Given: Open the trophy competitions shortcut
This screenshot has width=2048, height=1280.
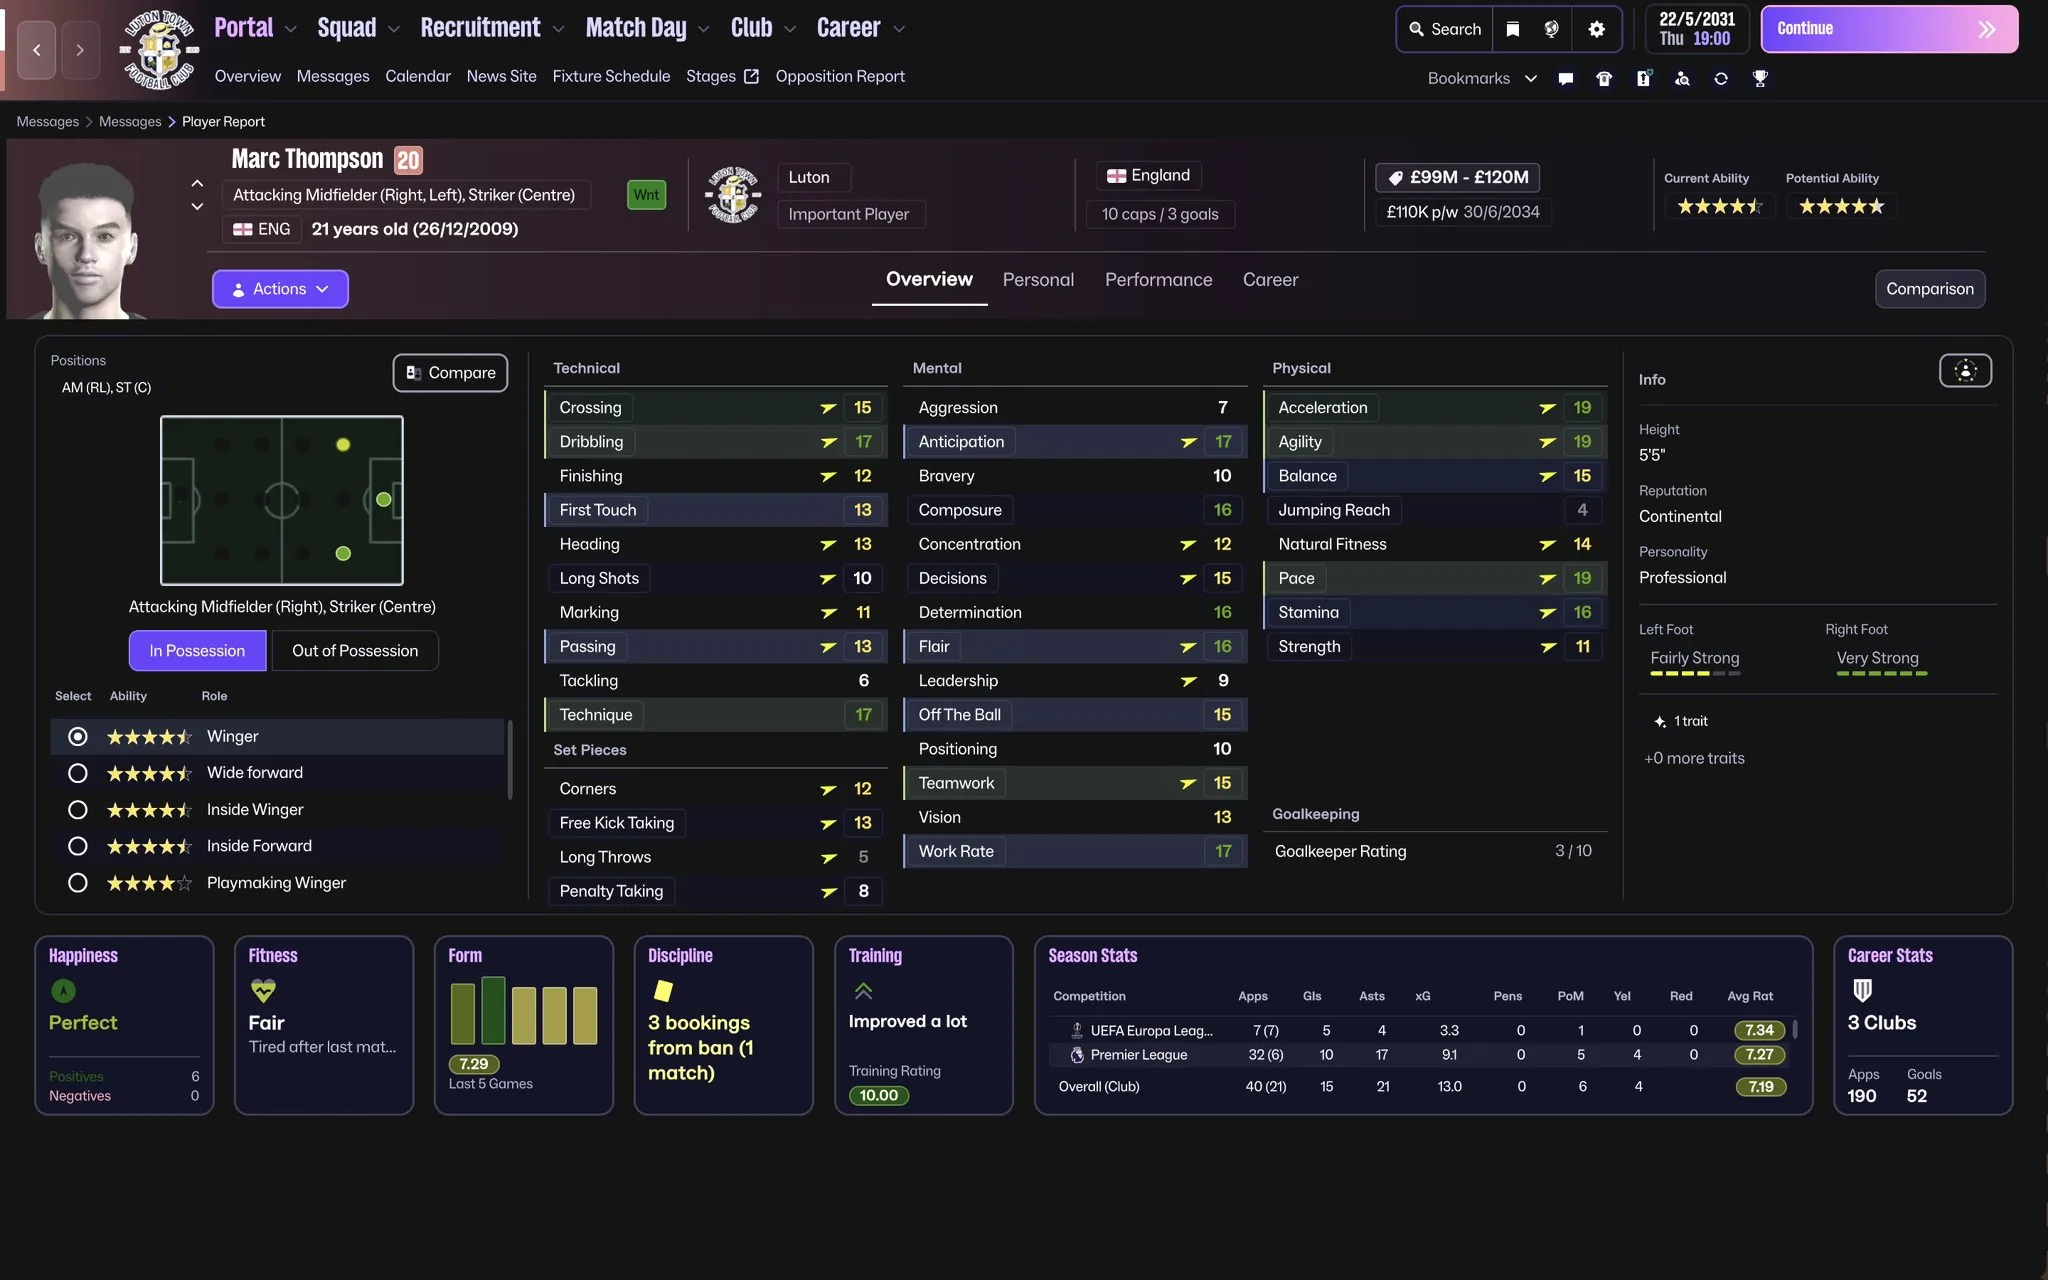Looking at the screenshot, I should [x=1760, y=78].
